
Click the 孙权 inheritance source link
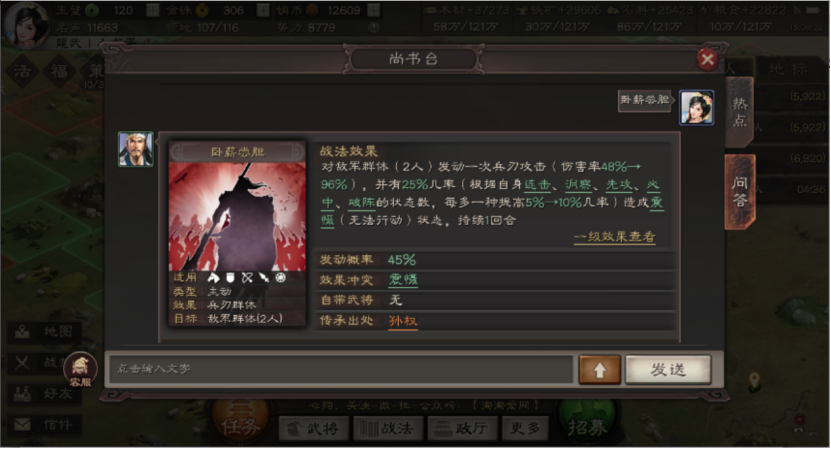click(403, 321)
